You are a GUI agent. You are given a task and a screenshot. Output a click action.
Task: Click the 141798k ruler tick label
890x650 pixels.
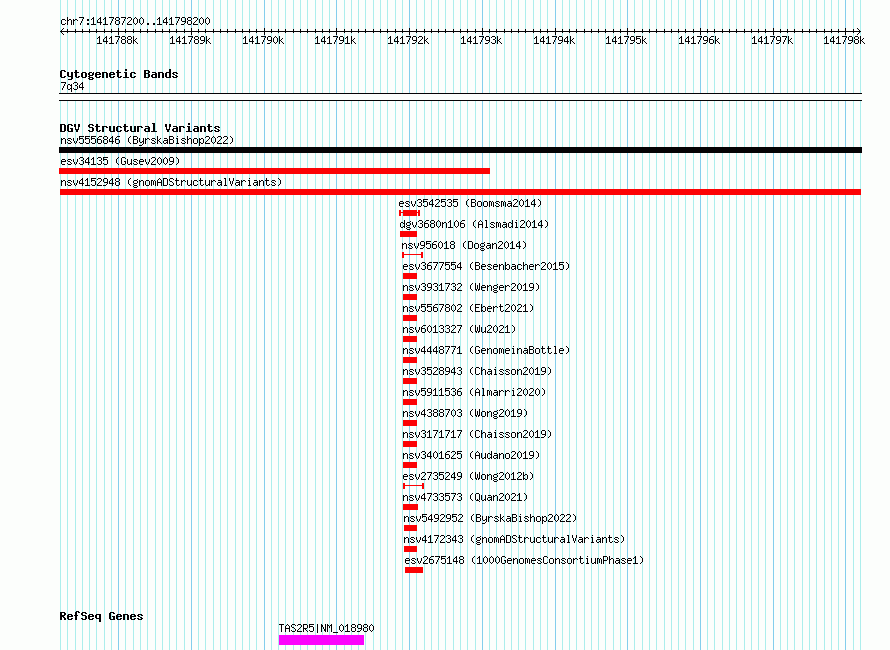844,40
